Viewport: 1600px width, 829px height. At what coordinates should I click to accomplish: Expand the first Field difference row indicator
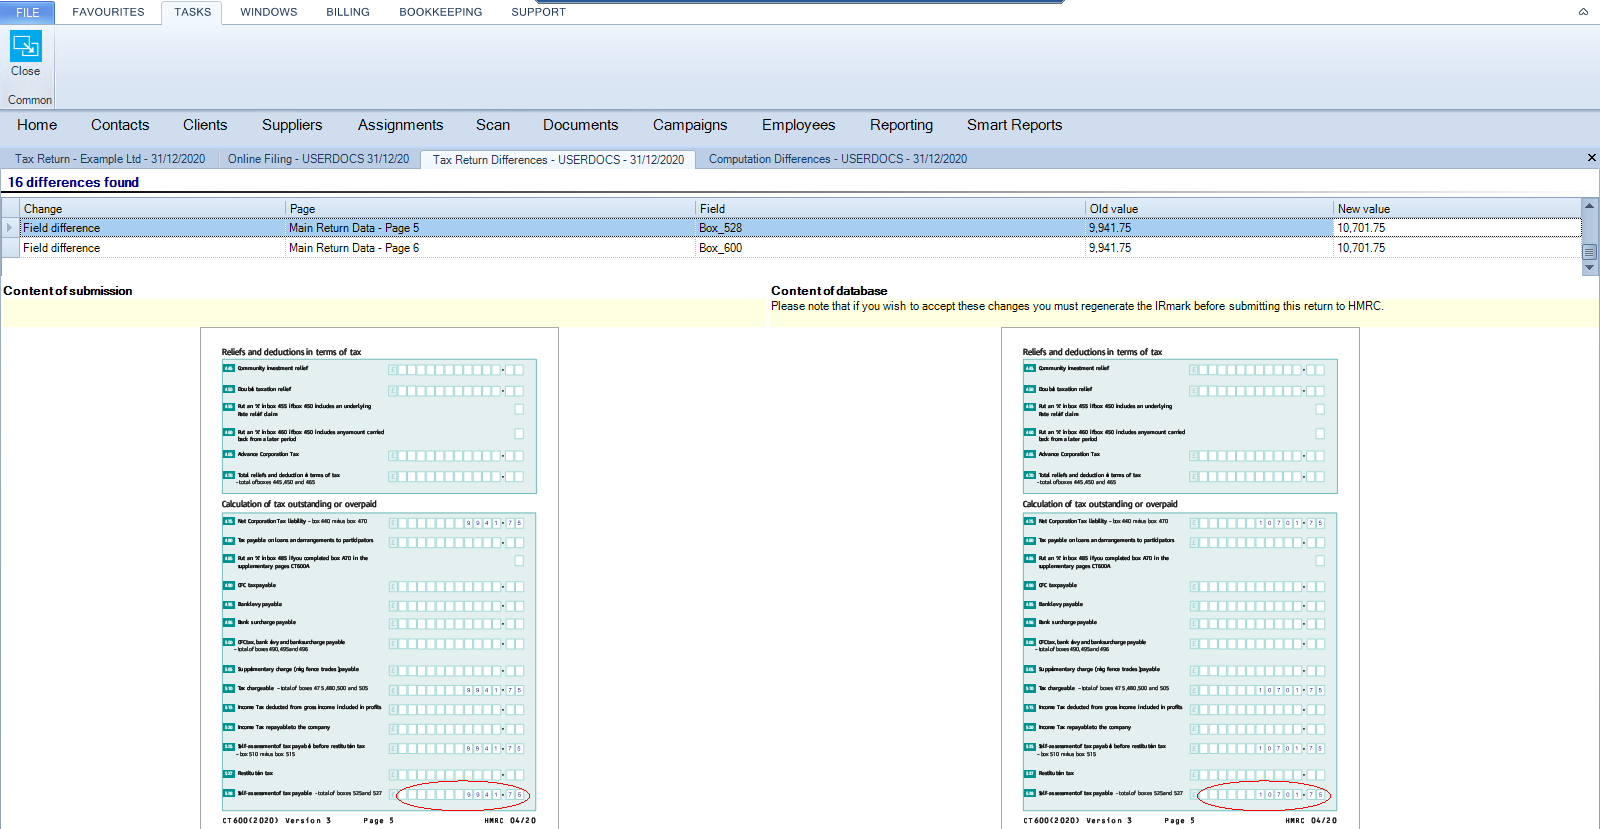click(x=10, y=228)
